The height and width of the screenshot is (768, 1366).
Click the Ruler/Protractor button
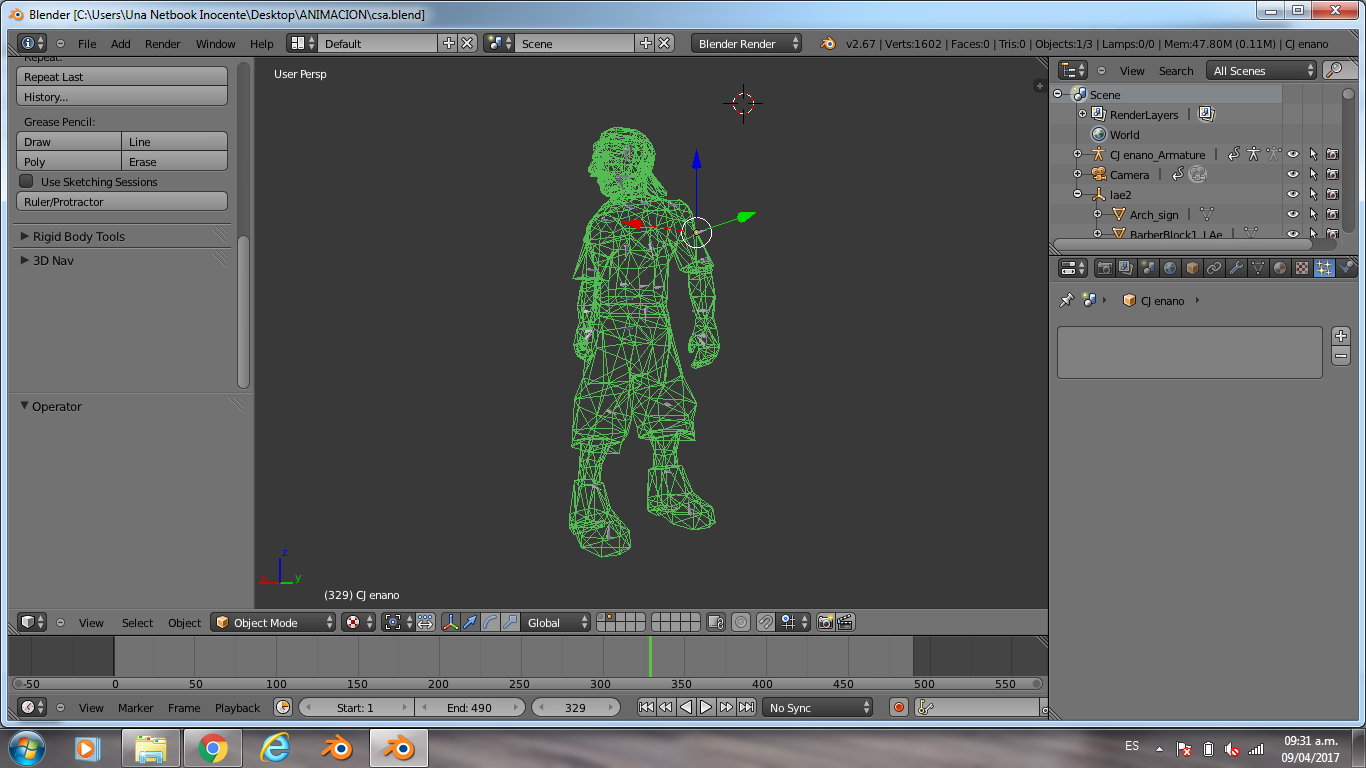(122, 202)
